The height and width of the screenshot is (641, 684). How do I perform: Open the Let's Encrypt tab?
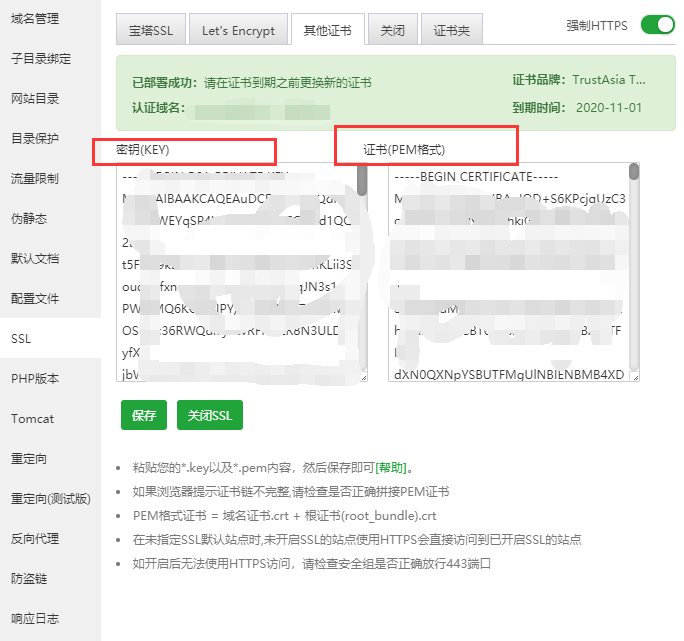click(x=238, y=31)
